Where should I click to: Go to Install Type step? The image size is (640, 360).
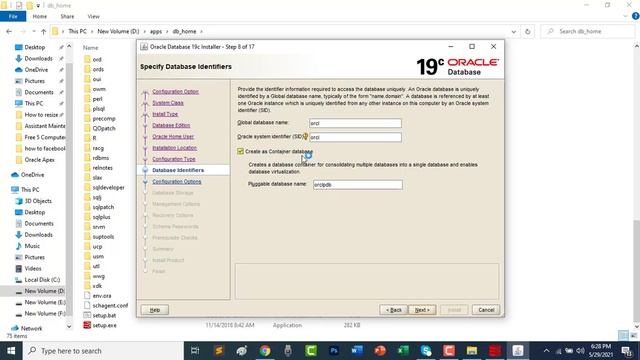point(165,114)
